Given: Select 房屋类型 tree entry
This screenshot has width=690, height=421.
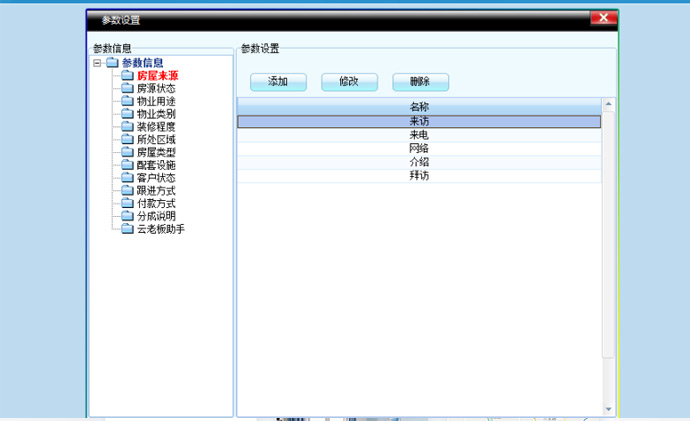Looking at the screenshot, I should point(156,152).
